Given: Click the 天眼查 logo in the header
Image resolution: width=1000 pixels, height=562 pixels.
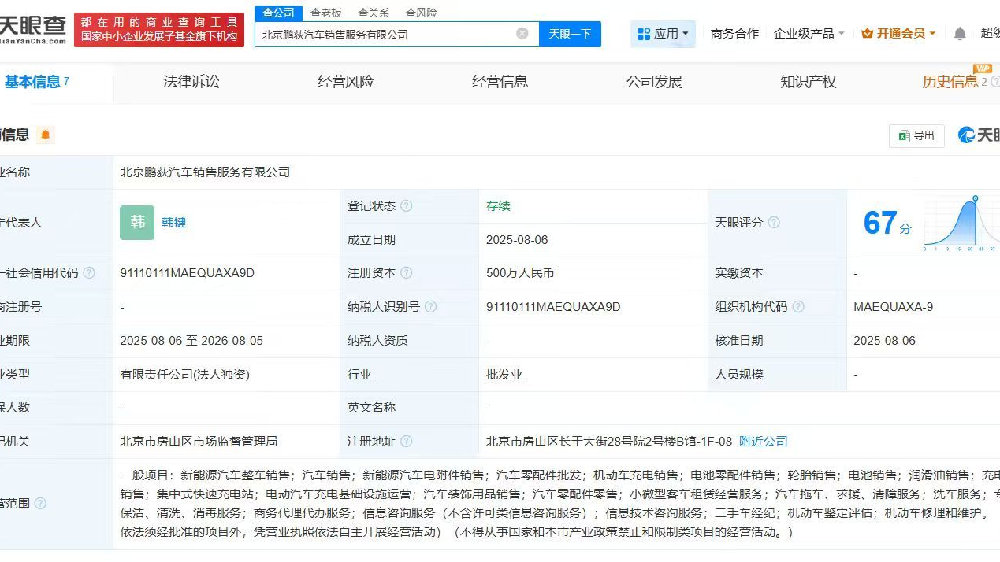Looking at the screenshot, I should coord(33,29).
